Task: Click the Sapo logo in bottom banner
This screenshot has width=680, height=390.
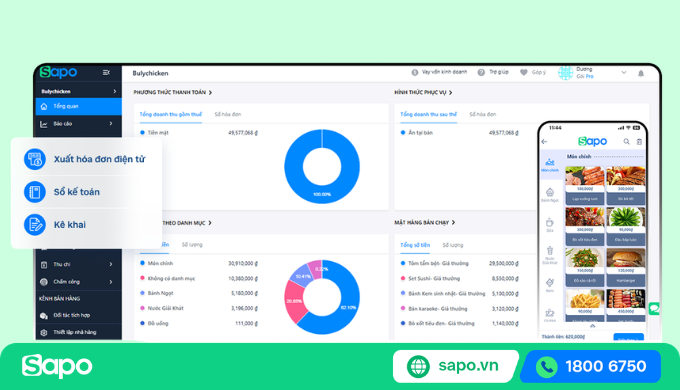Action: 57,366
